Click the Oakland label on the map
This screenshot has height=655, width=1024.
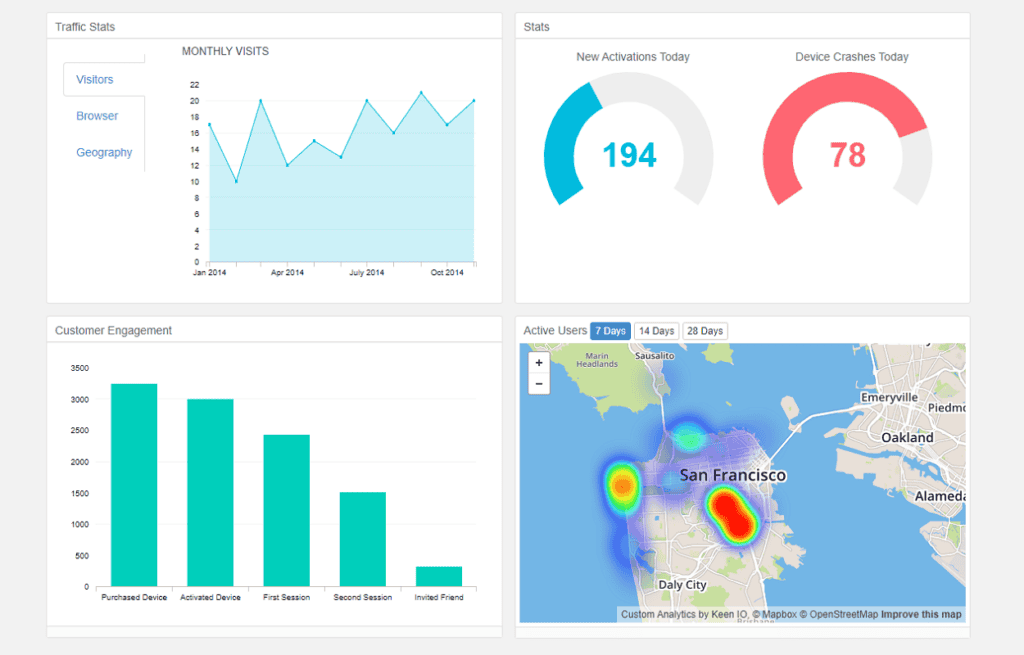pyautogui.click(x=907, y=438)
